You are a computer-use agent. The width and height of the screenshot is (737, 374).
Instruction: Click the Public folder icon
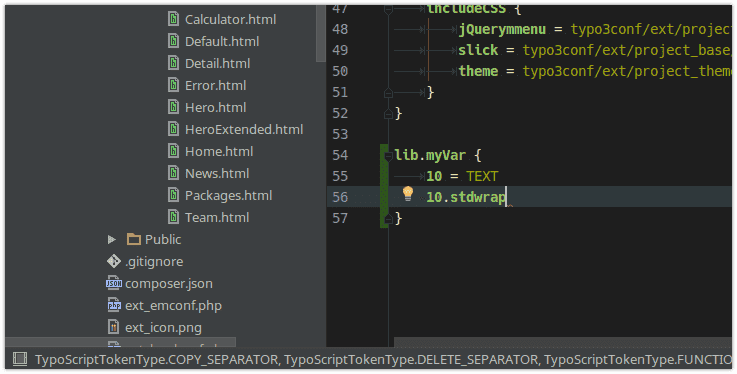coord(134,240)
